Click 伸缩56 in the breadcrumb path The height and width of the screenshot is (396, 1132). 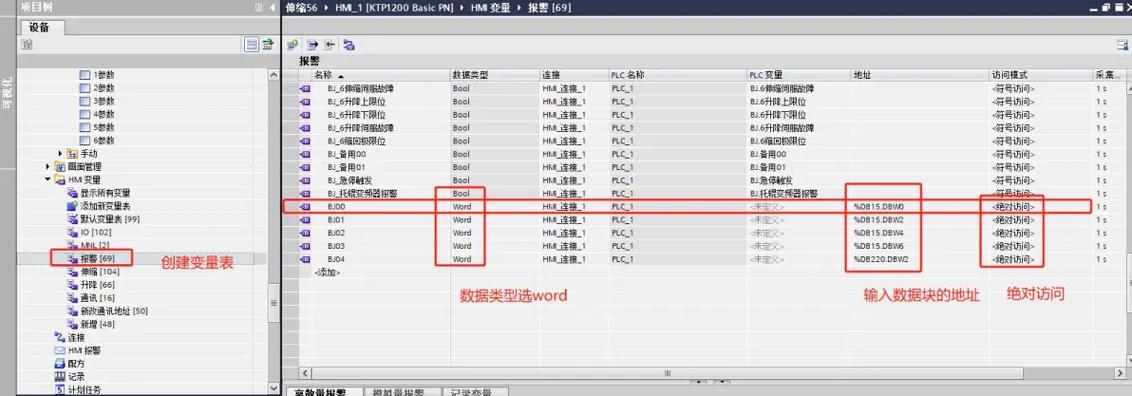click(x=302, y=7)
